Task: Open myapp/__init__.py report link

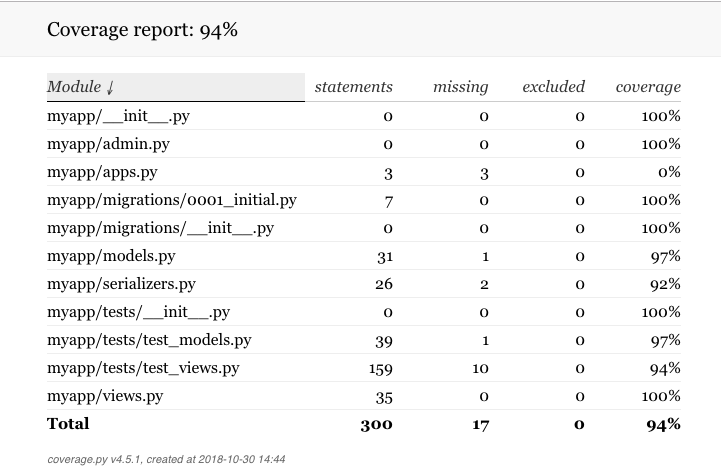Action: click(118, 116)
